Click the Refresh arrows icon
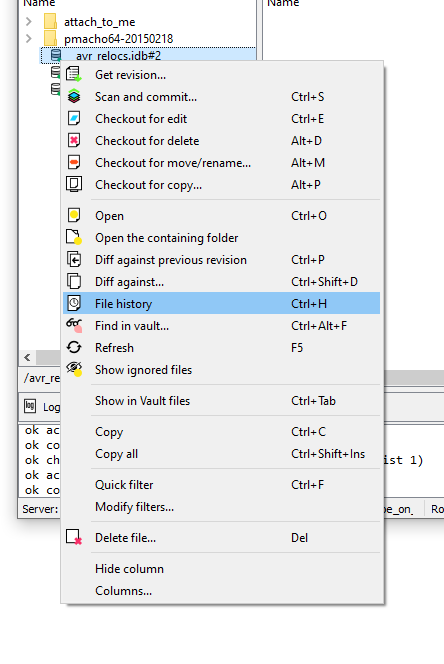 click(x=74, y=348)
